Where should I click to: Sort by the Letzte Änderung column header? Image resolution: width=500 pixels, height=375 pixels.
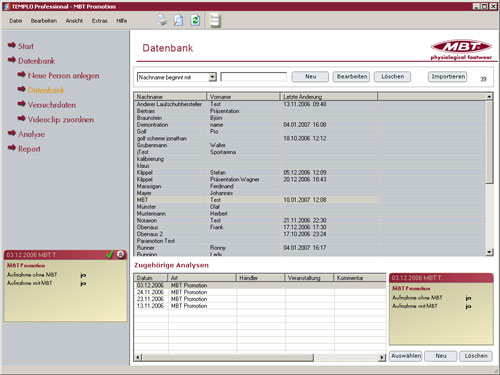[x=329, y=97]
